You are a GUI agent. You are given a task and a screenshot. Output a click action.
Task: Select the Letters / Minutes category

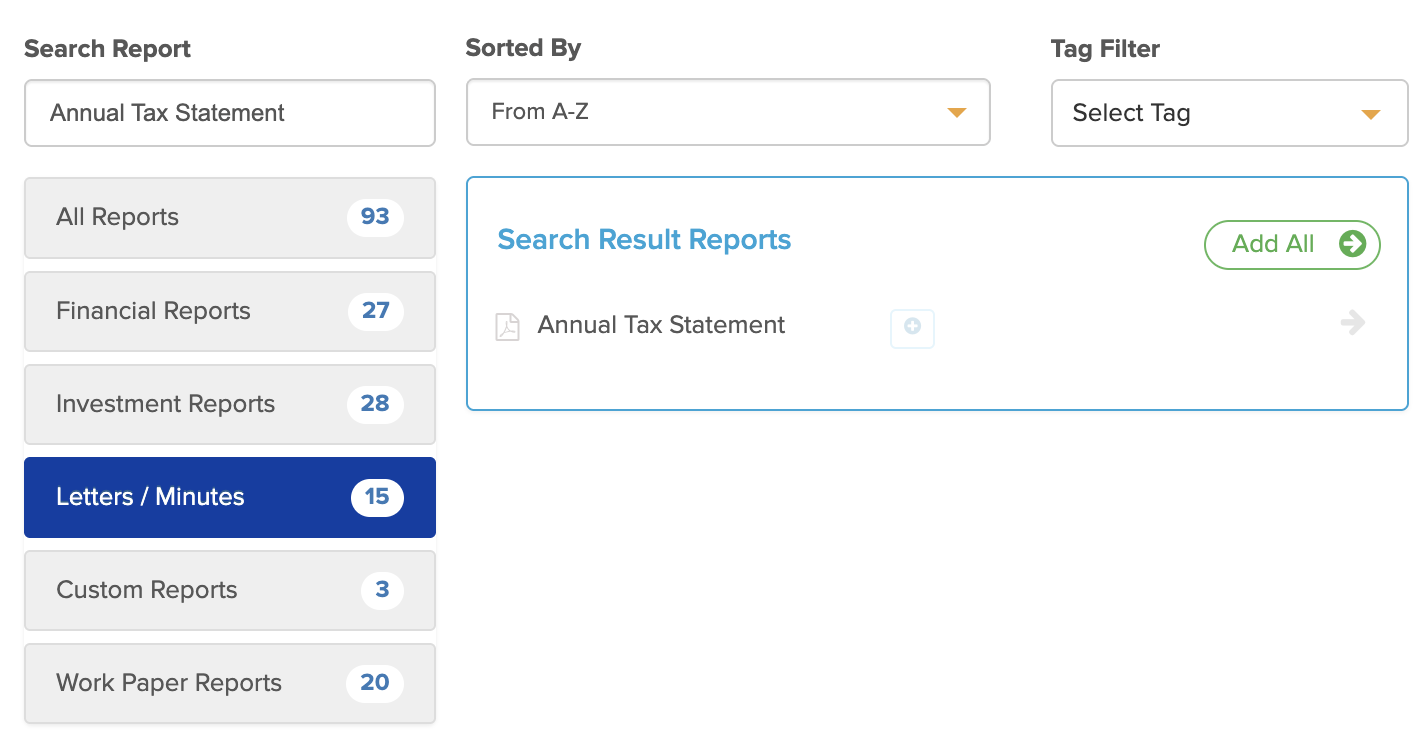point(230,497)
